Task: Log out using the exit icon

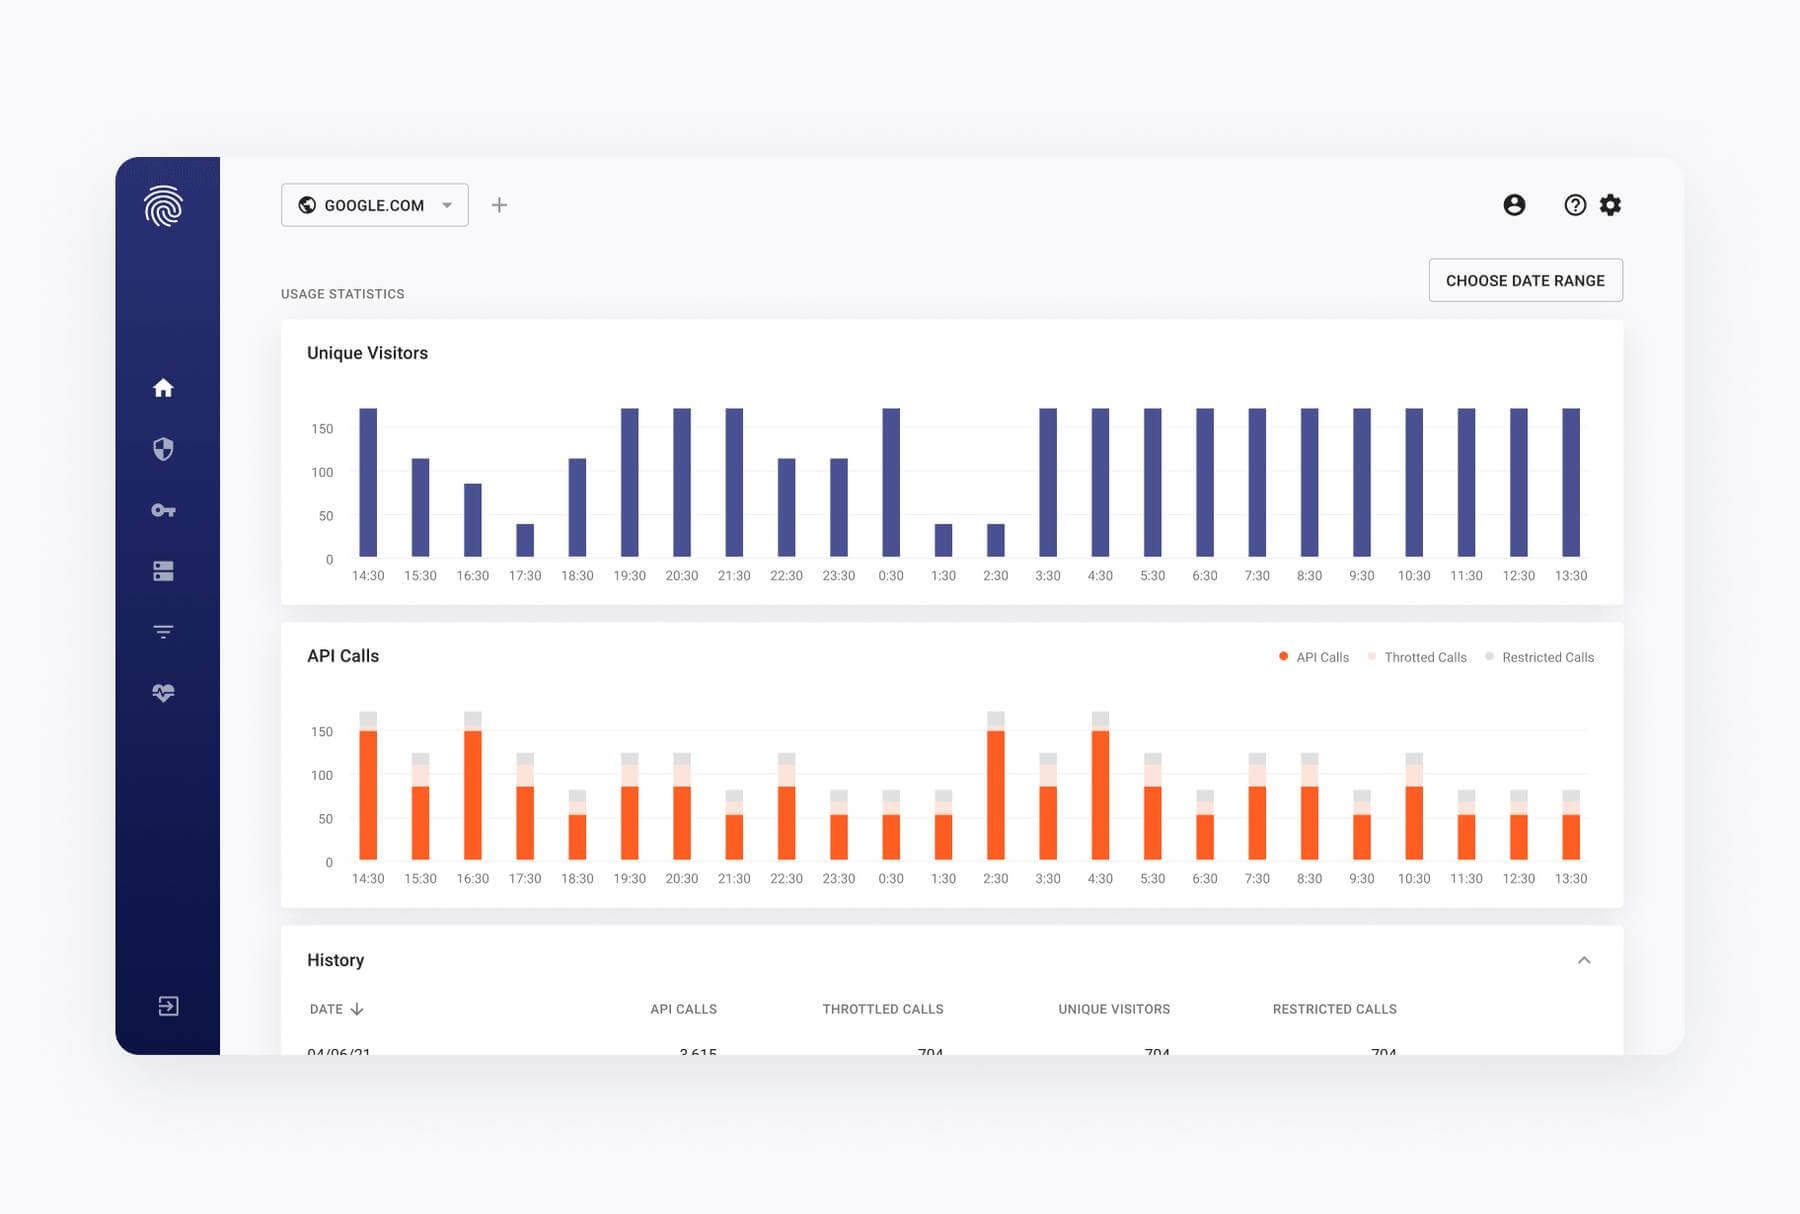Action: click(x=167, y=1006)
